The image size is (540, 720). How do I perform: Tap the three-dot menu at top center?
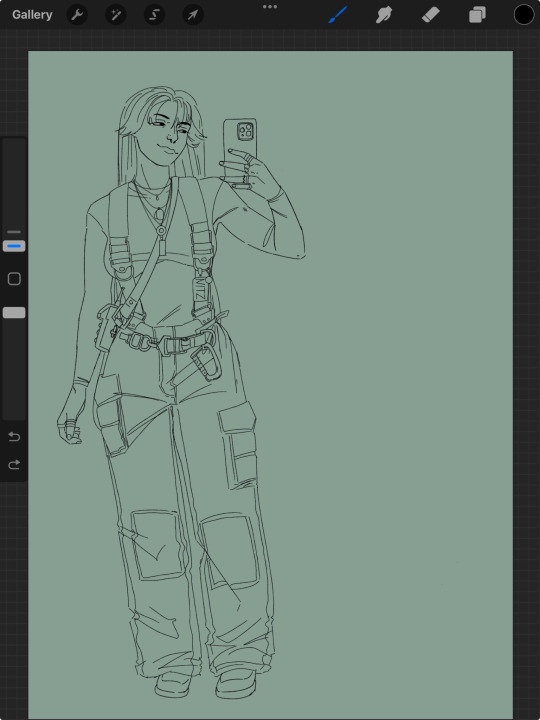tap(270, 7)
